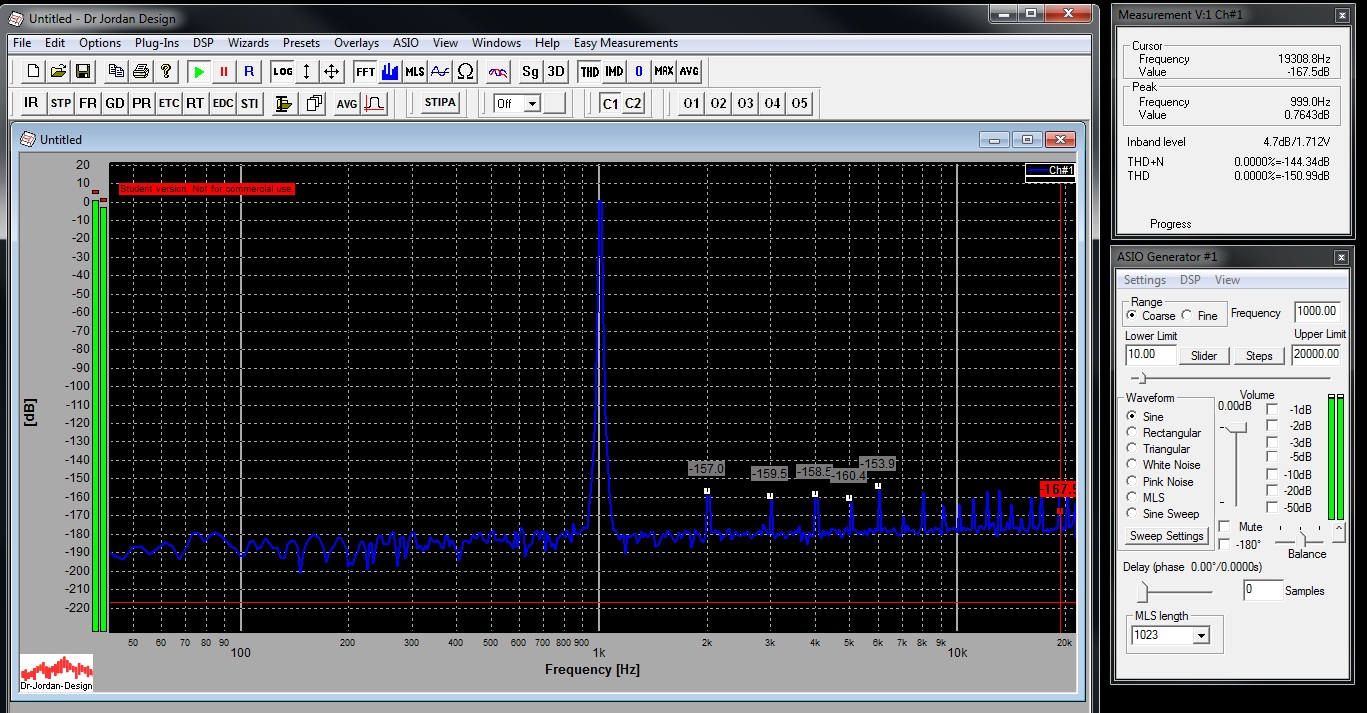Image resolution: width=1367 pixels, height=713 pixels.
Task: Copy using the toolbar copy icon
Action: (116, 71)
